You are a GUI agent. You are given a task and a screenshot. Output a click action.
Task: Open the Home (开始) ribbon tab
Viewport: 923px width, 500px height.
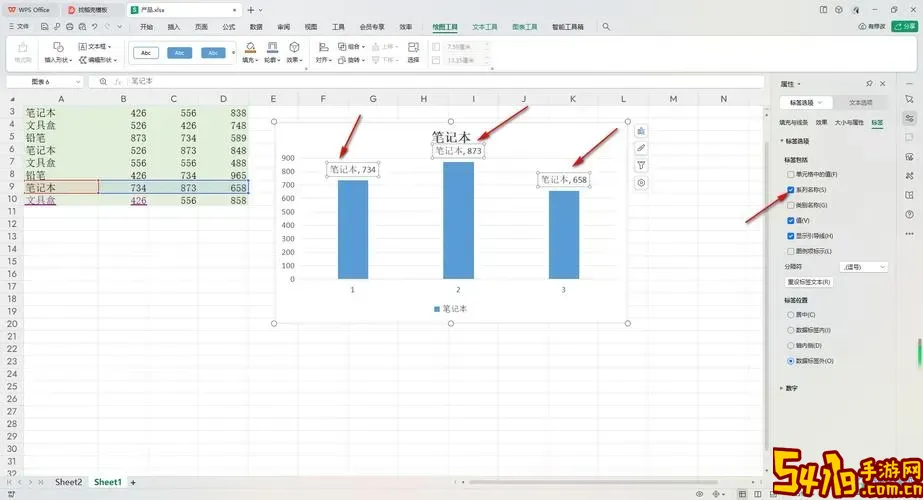coord(146,27)
